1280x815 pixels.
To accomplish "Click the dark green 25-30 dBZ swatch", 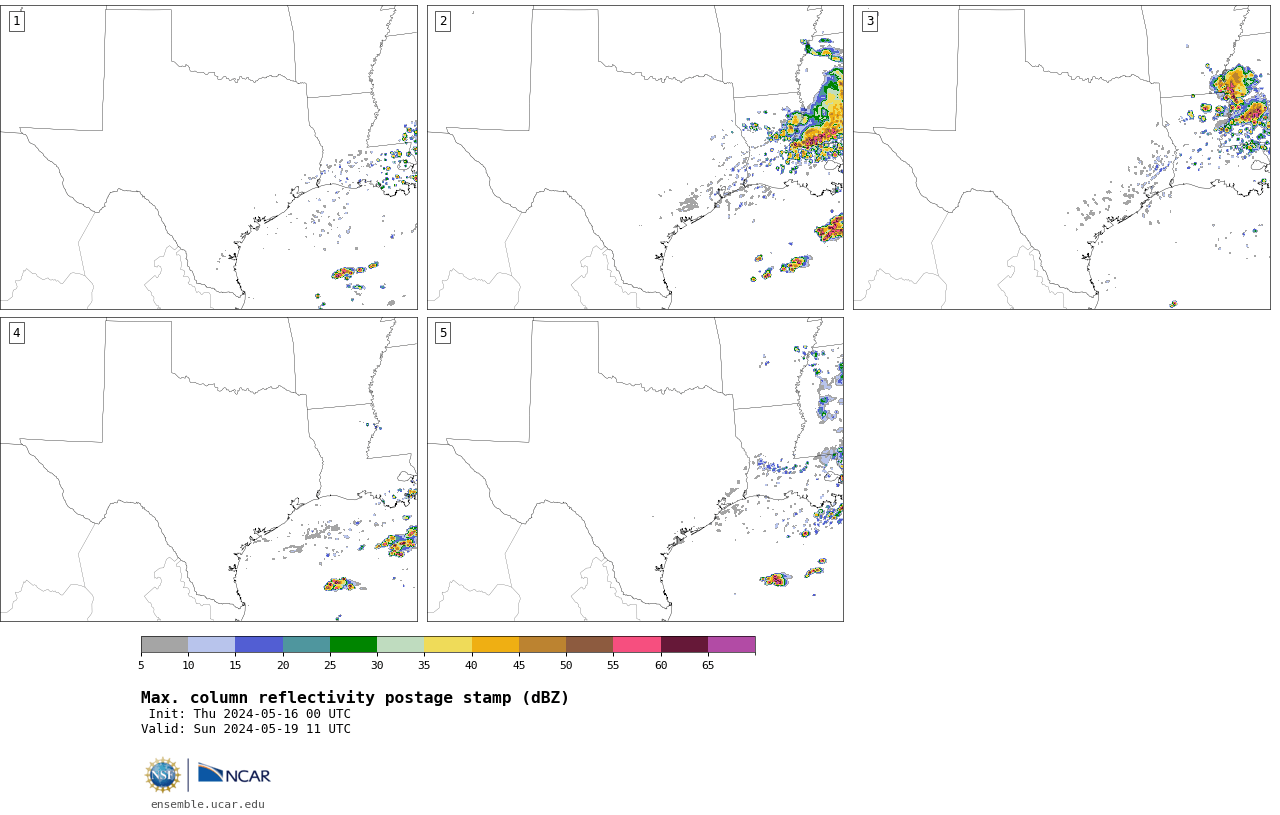I will coord(353,644).
